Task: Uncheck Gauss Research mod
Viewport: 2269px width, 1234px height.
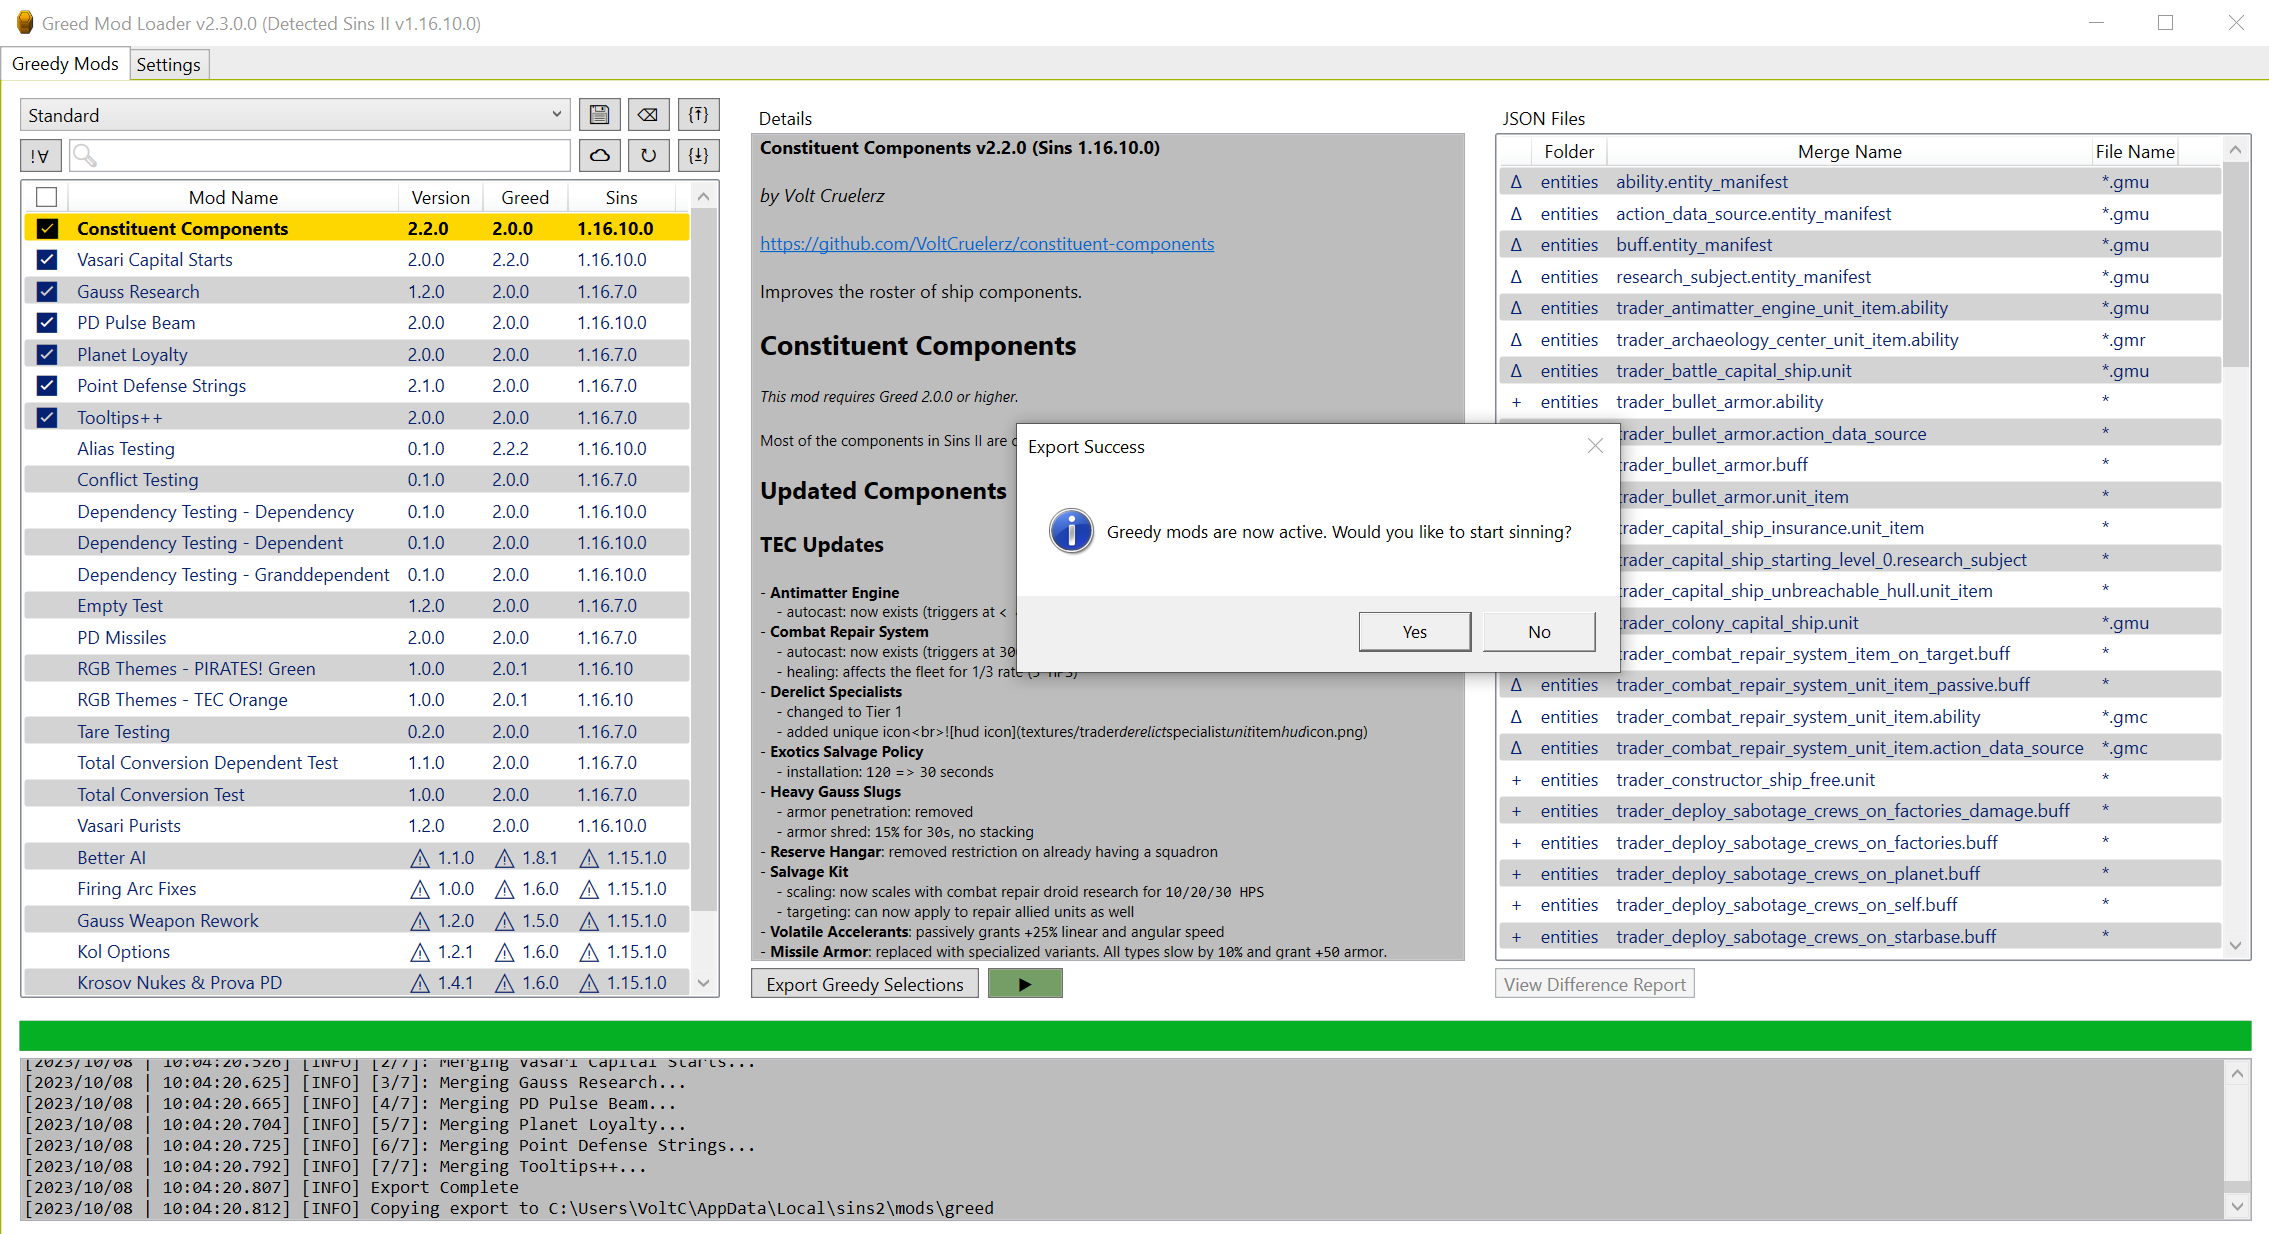Action: [47, 292]
